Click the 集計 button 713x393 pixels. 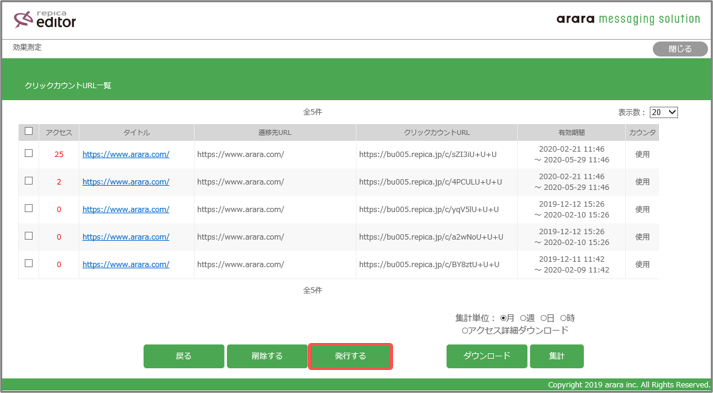[x=557, y=356]
